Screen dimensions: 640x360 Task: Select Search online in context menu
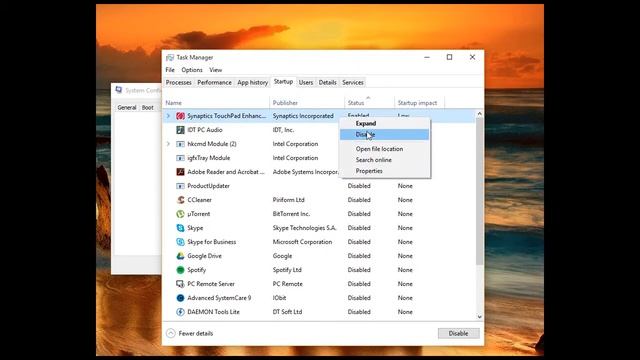point(373,160)
